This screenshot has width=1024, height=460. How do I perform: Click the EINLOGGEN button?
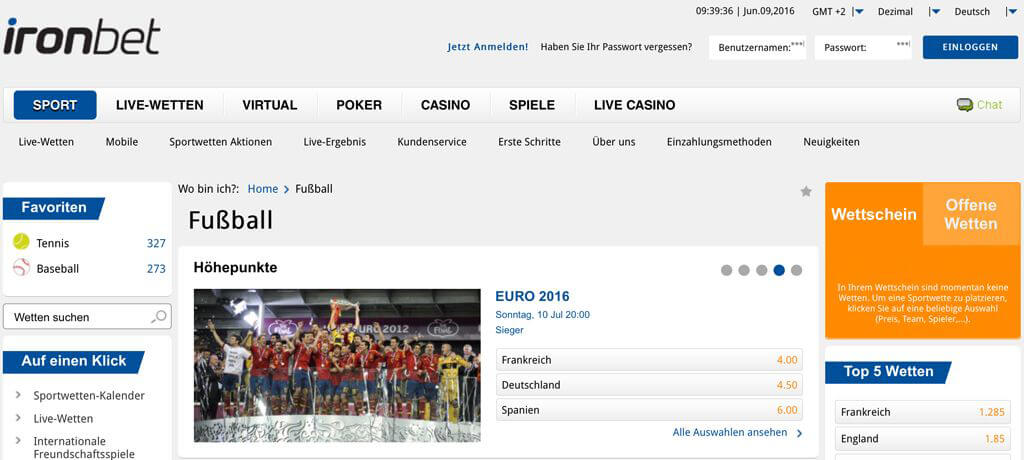pos(970,47)
